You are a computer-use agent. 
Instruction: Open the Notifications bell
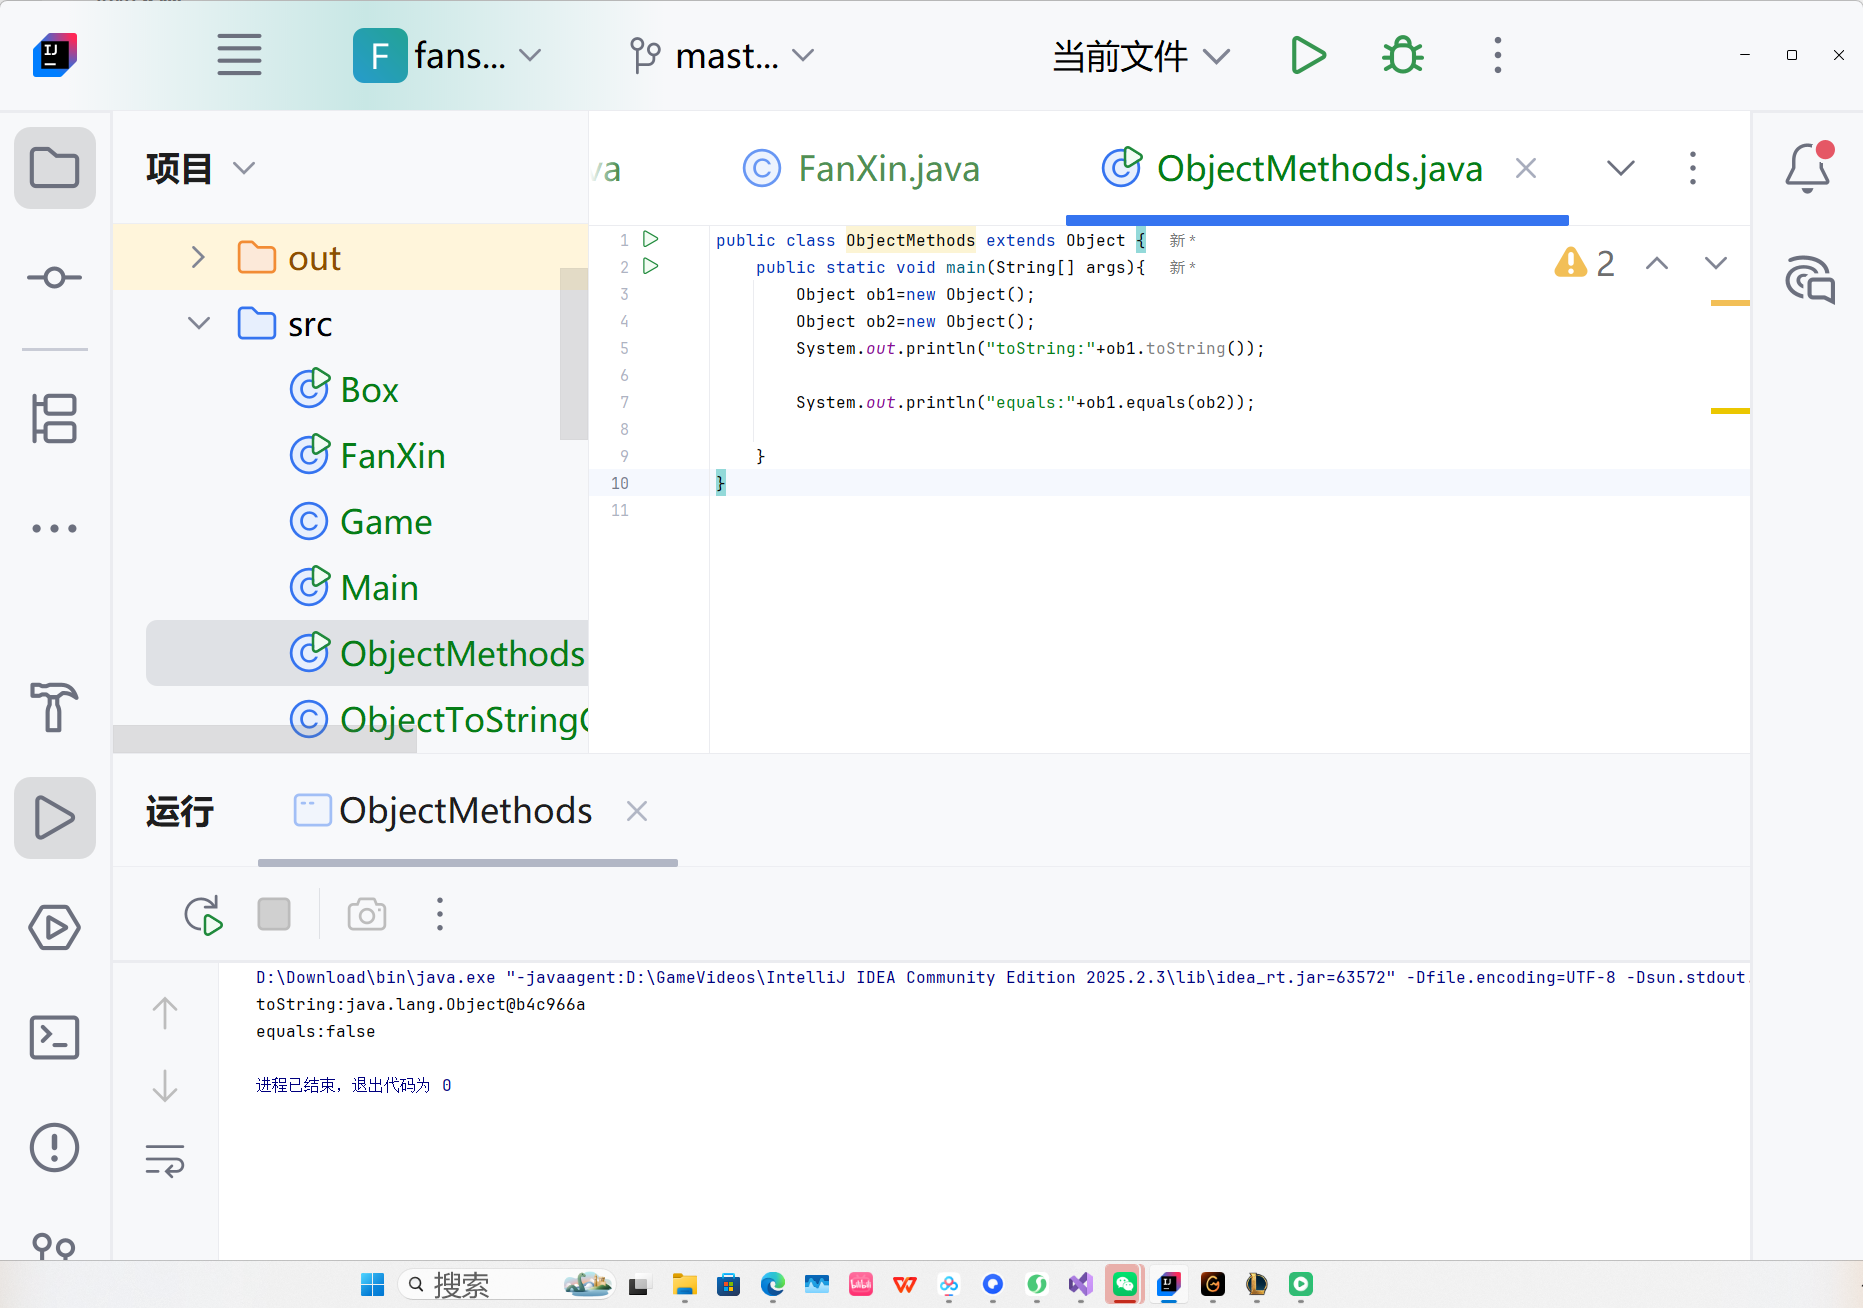[1808, 168]
